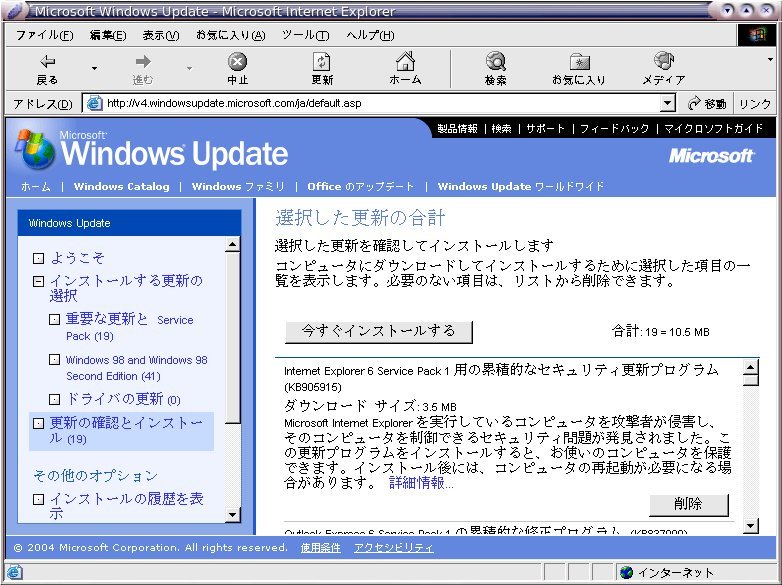Click box beside インストールの履歴を表示
782x585 pixels.
click(x=38, y=499)
